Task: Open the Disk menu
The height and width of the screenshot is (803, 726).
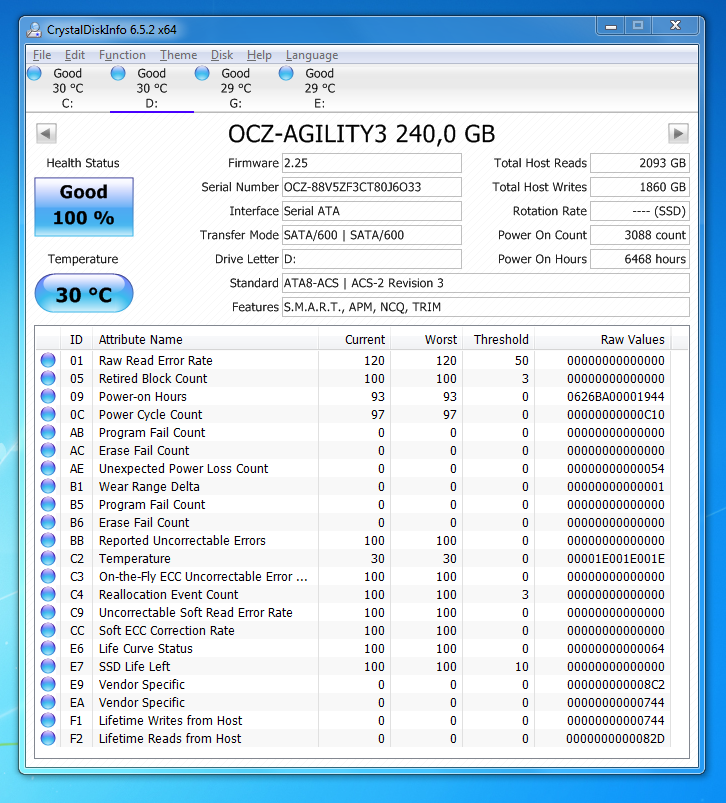Action: pyautogui.click(x=222, y=55)
